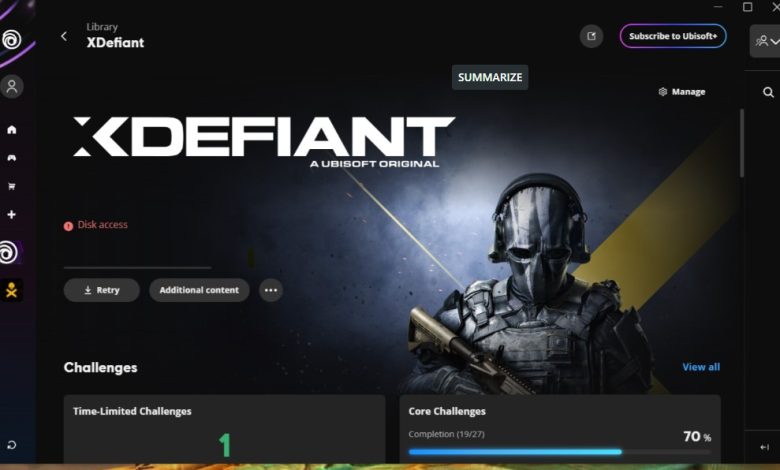This screenshot has width=780, height=470.
Task: Open the friends panel dropdown icon
Action: (x=767, y=41)
